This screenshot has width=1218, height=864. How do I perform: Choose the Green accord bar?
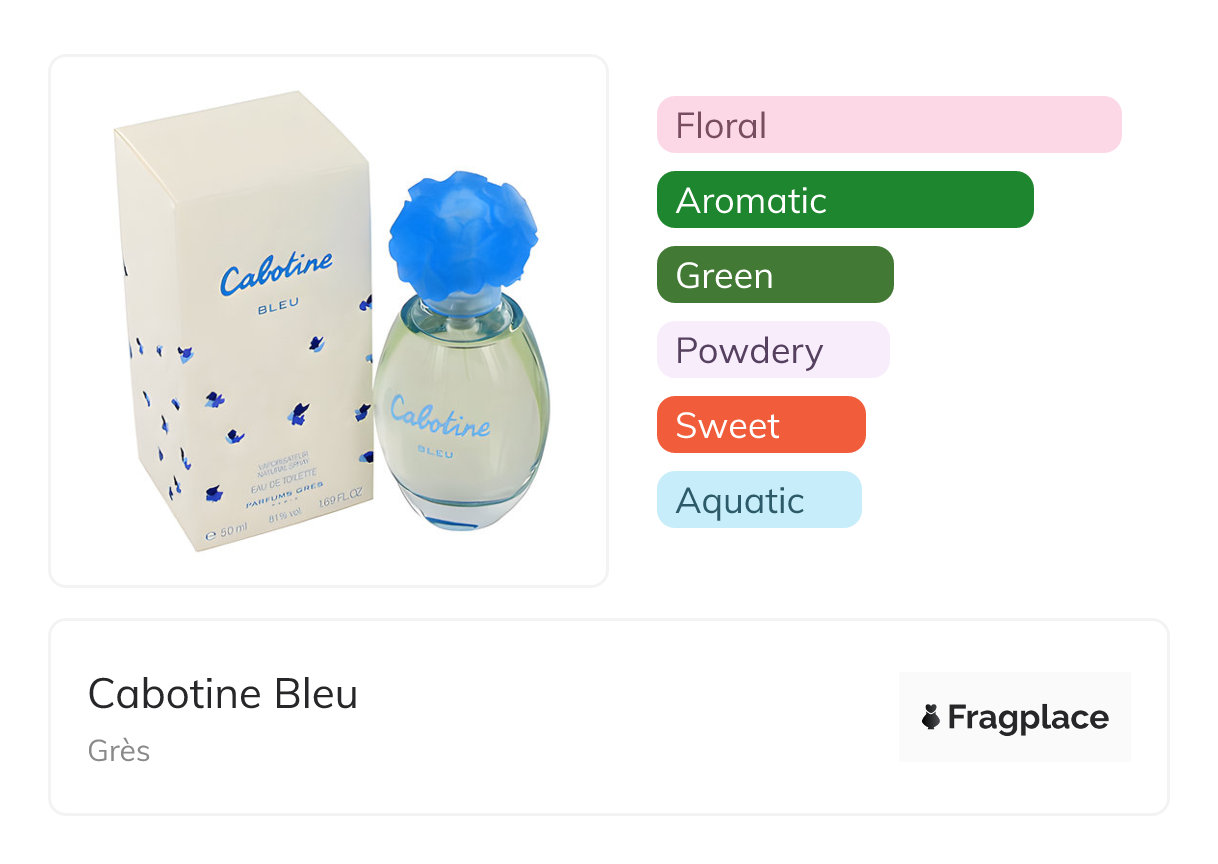774,275
